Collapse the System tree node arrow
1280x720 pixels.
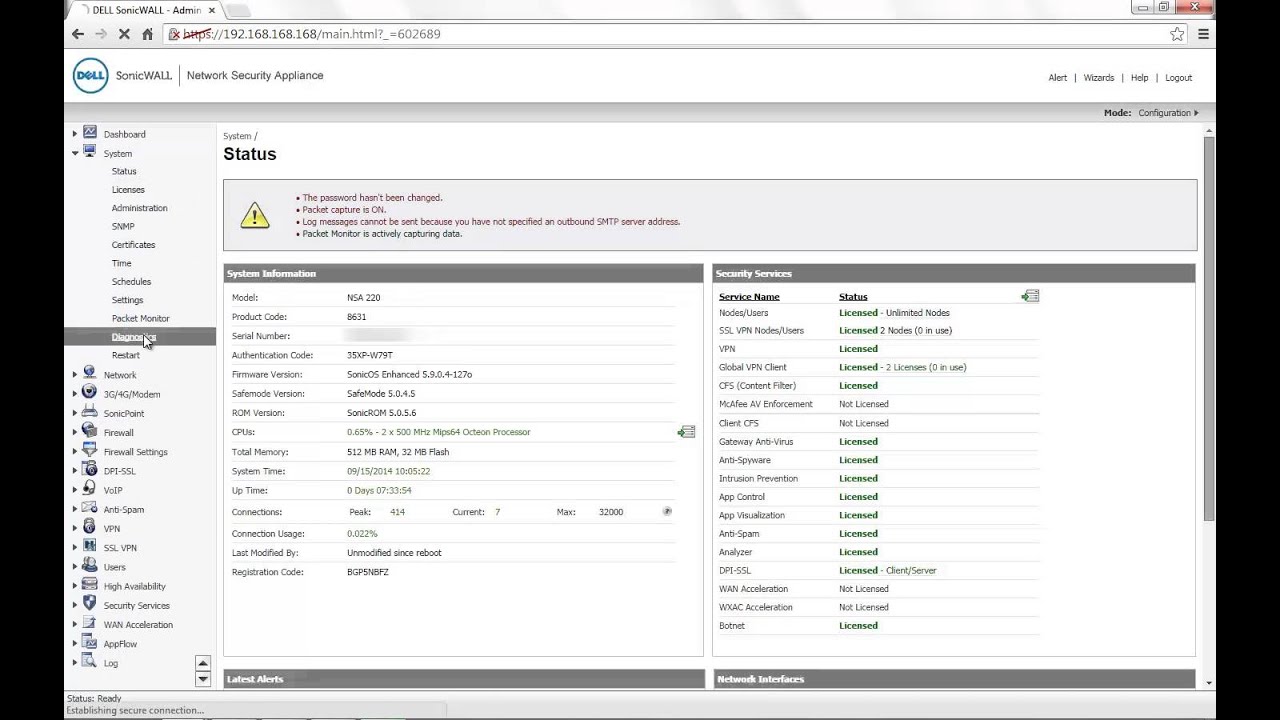tap(75, 153)
